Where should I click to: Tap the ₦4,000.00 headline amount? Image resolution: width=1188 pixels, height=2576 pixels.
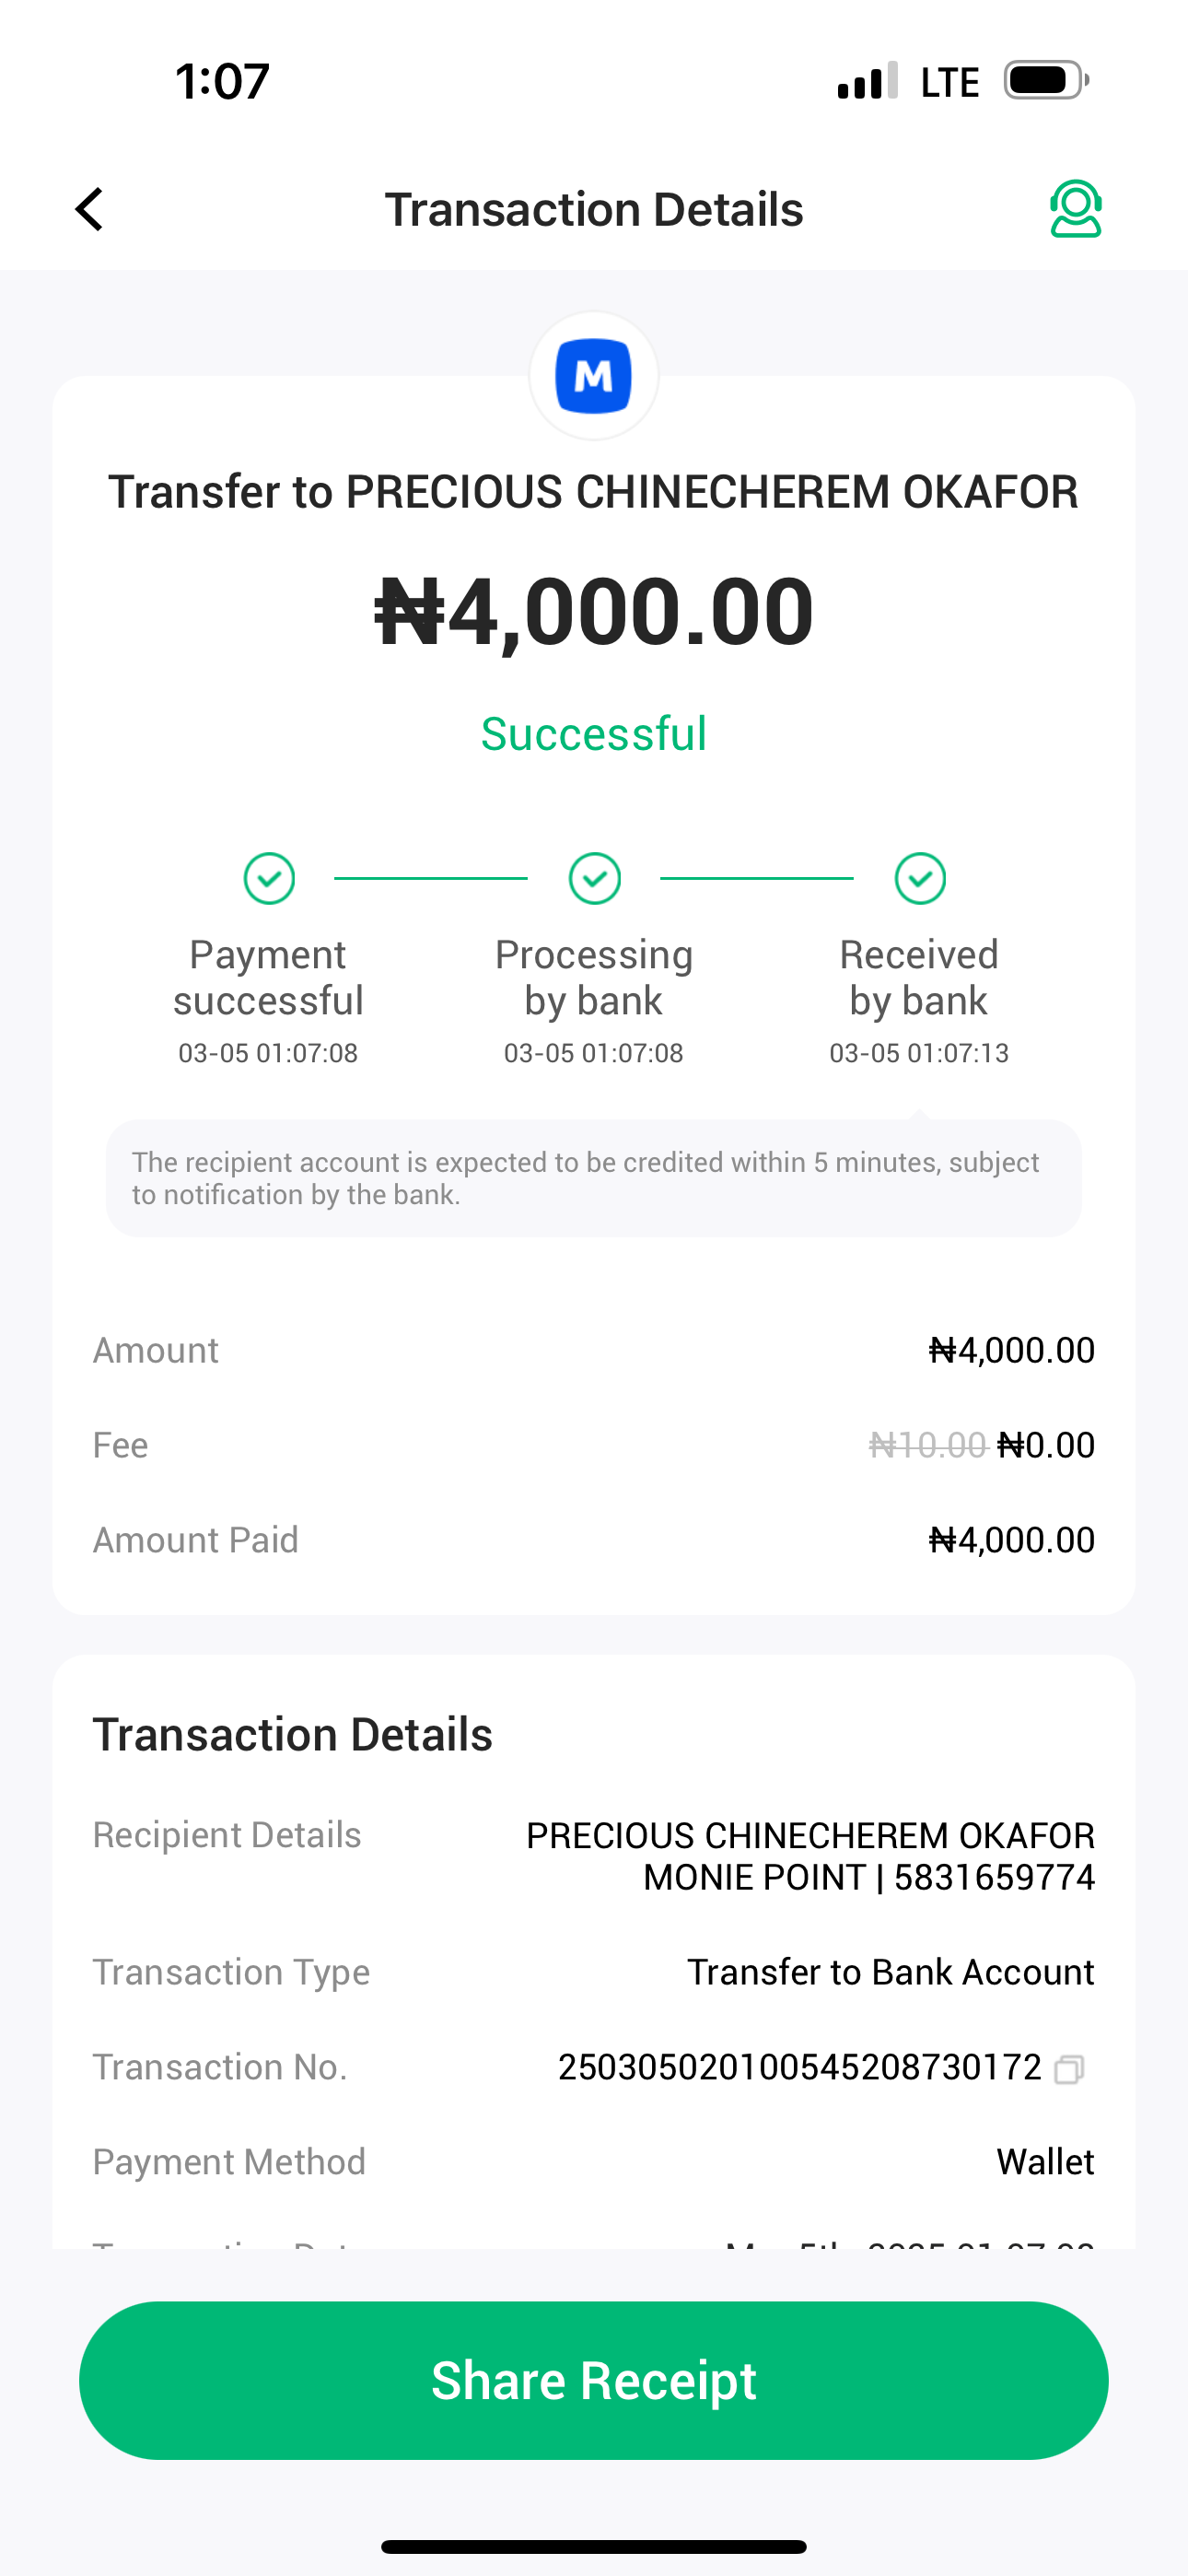point(594,611)
